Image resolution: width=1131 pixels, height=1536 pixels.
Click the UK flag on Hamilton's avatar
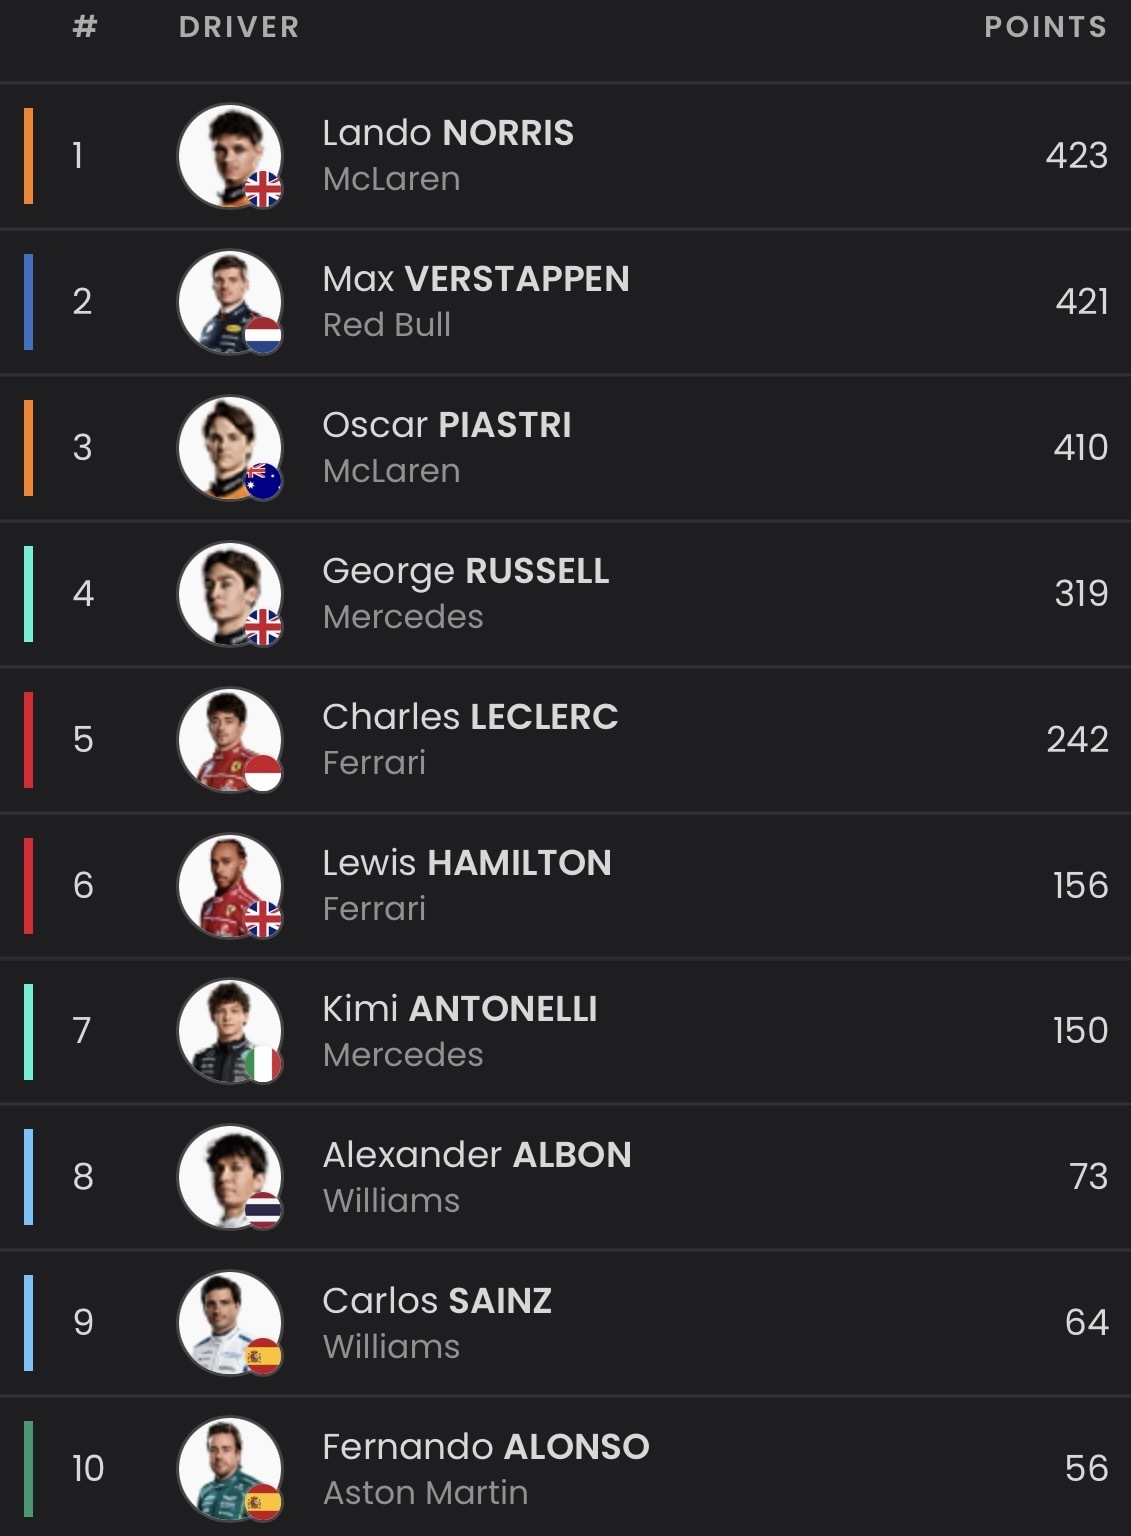coord(263,919)
